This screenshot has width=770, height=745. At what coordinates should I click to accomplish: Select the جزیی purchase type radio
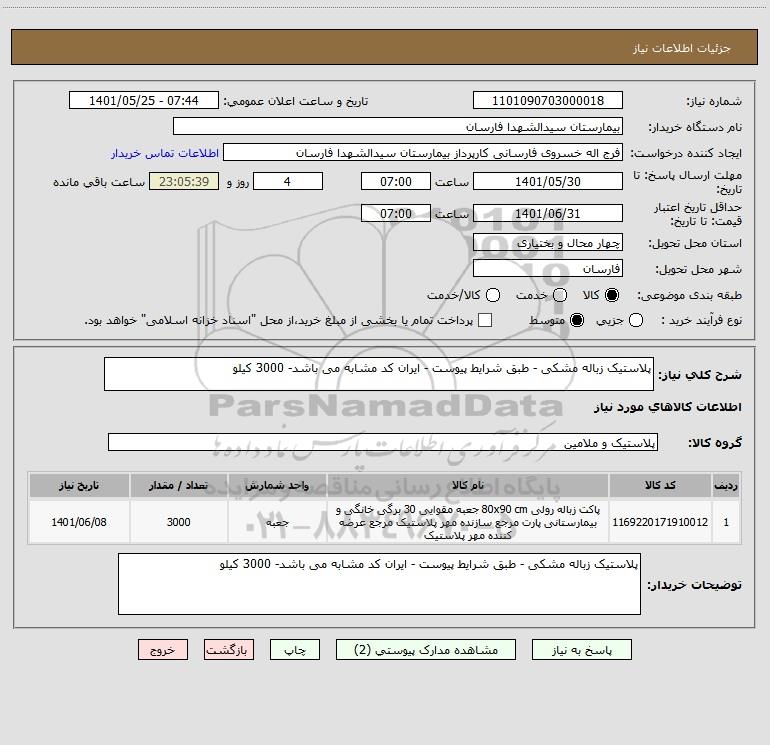(x=636, y=320)
